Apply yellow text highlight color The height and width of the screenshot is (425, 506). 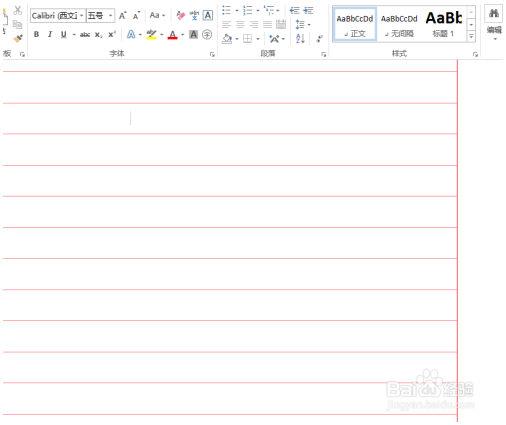coord(151,35)
